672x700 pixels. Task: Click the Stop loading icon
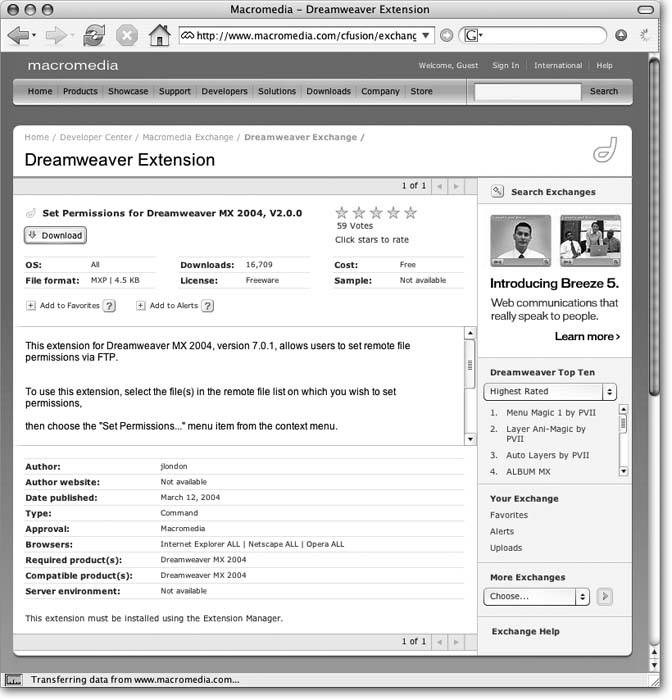click(x=126, y=36)
